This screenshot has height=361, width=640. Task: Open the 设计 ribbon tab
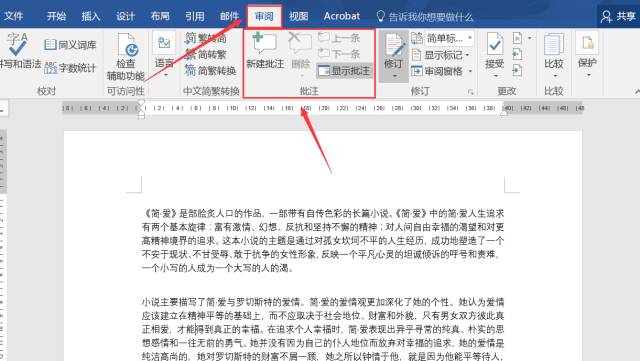[x=125, y=16]
